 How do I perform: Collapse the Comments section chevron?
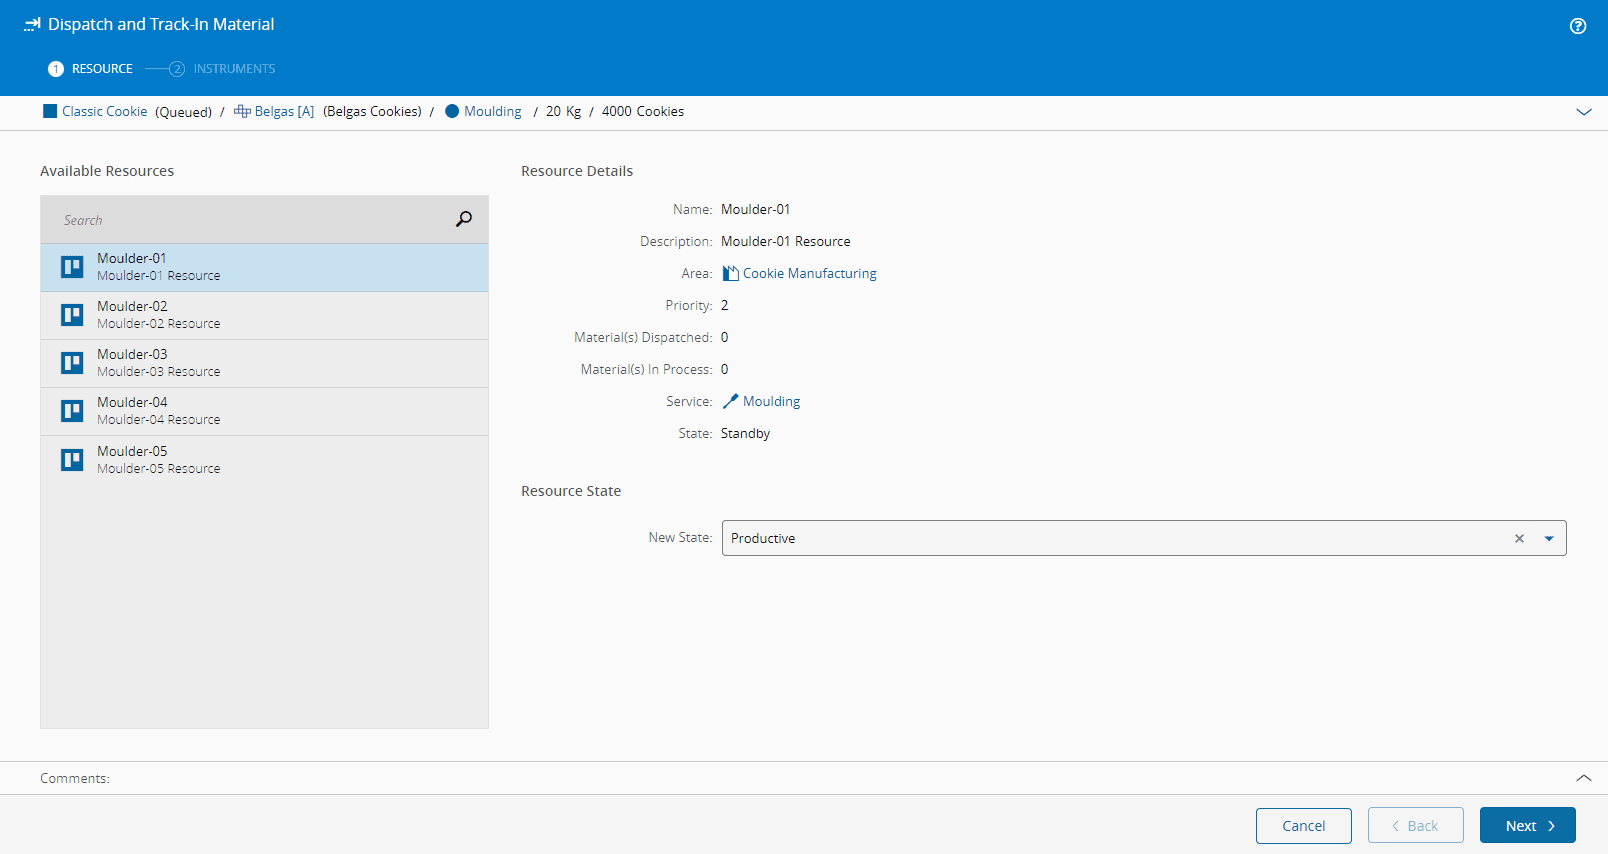click(1583, 778)
